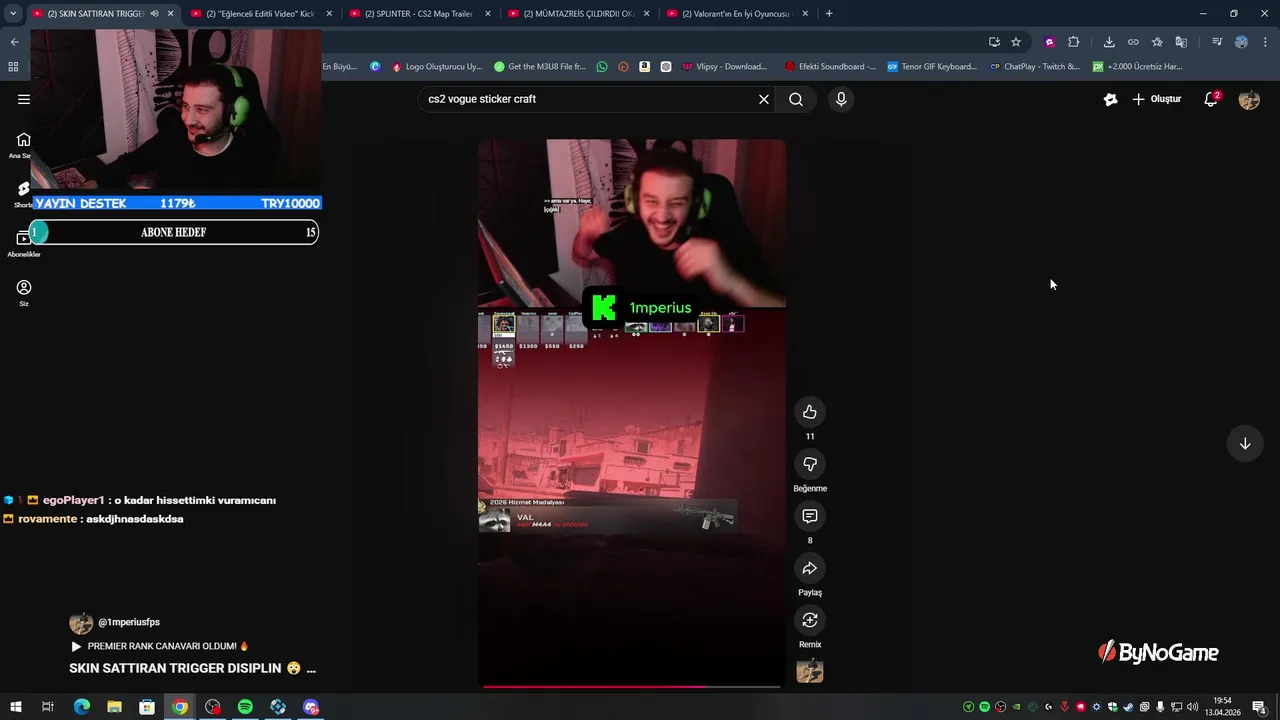Start voice search with microphone

841,99
